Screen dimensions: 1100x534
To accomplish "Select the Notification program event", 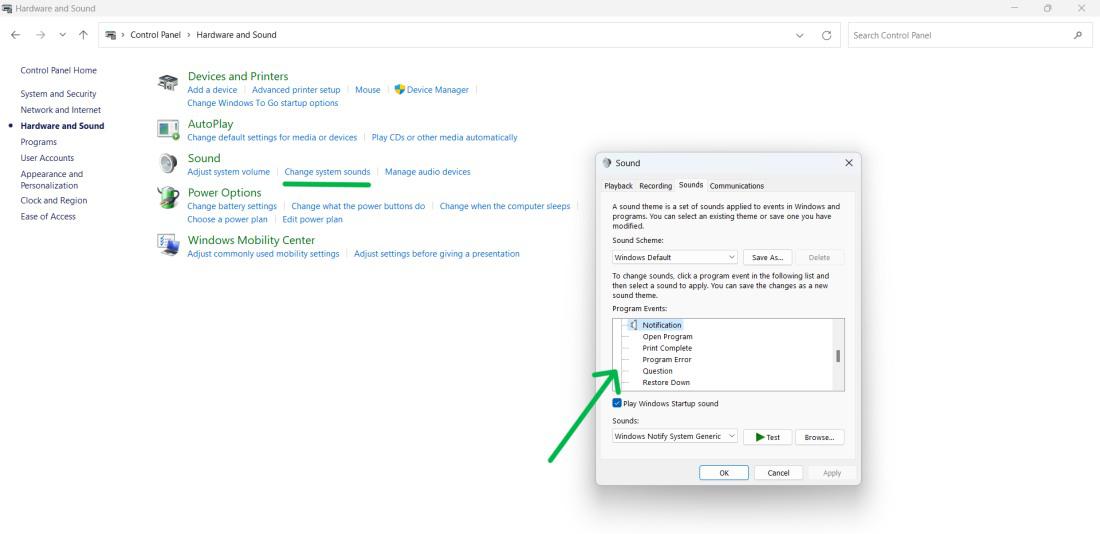I will coord(662,325).
